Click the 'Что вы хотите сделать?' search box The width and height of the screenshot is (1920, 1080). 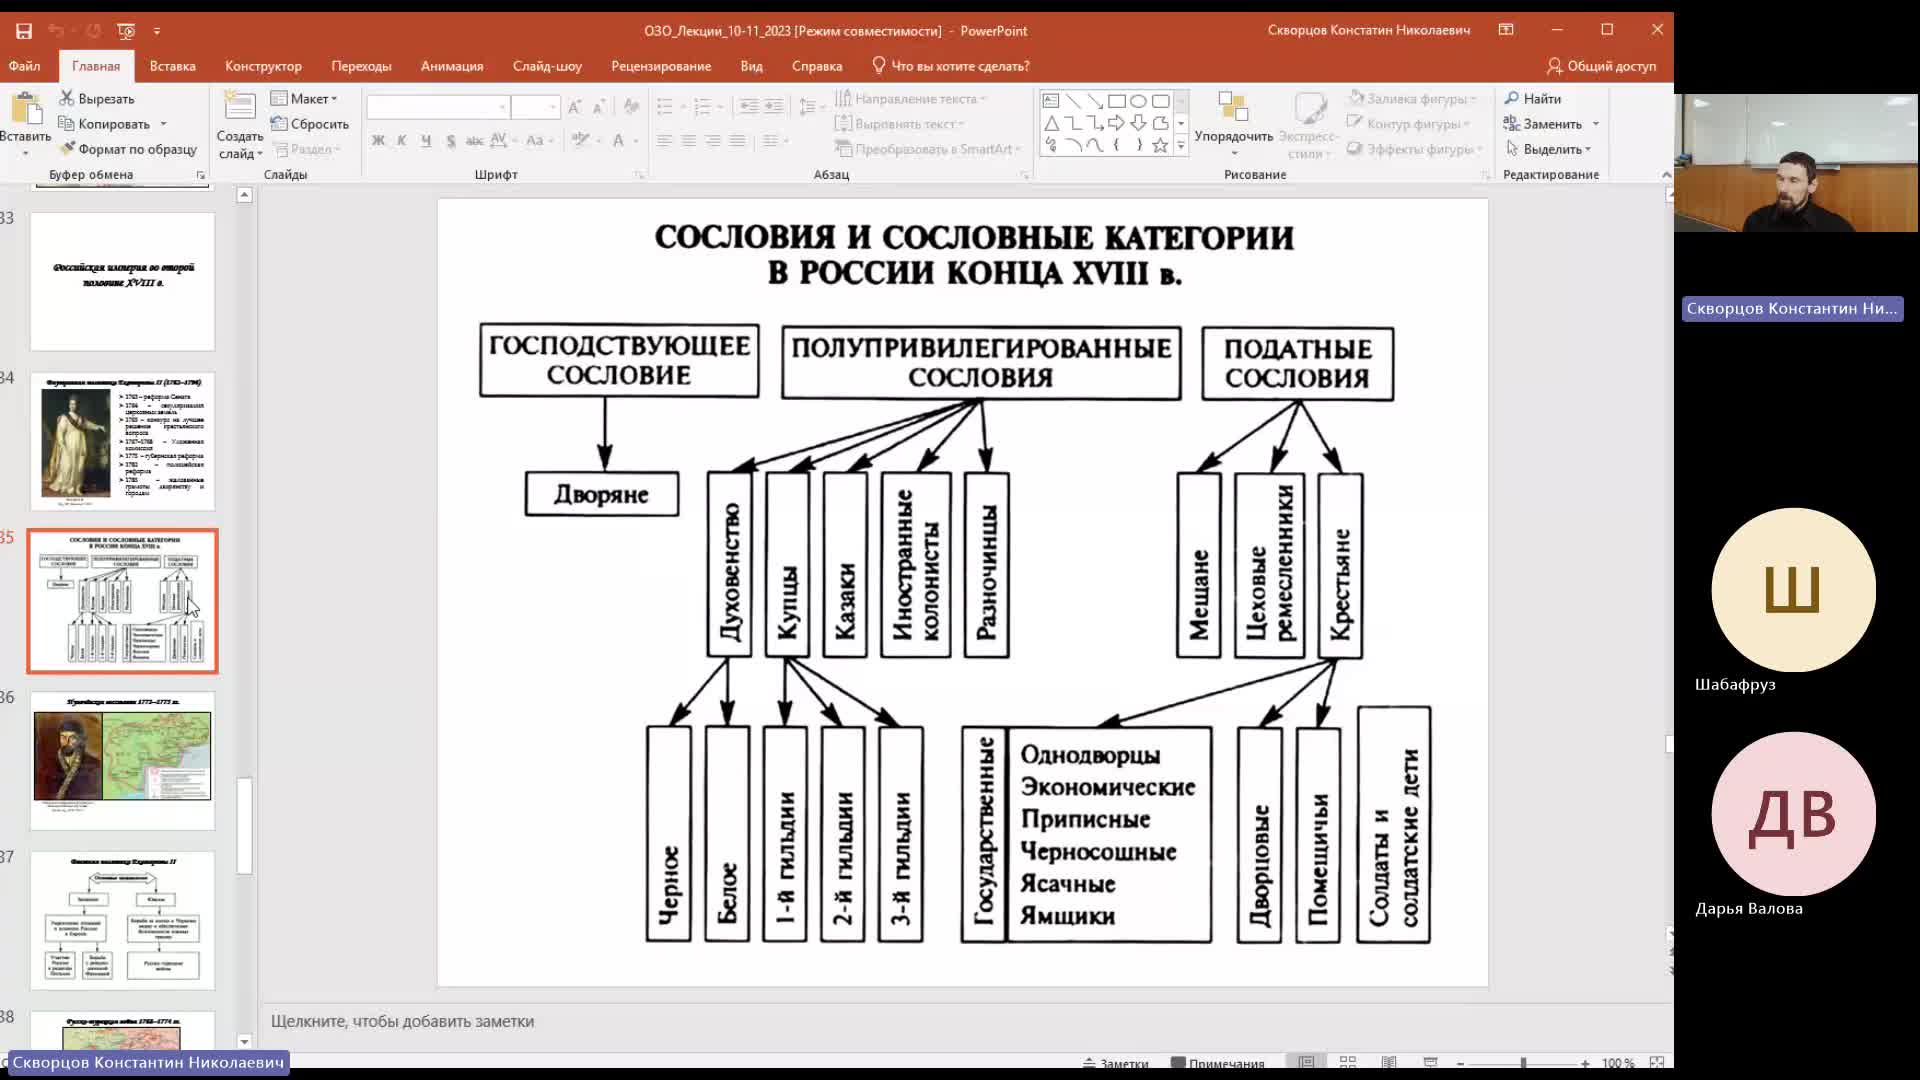click(x=951, y=66)
